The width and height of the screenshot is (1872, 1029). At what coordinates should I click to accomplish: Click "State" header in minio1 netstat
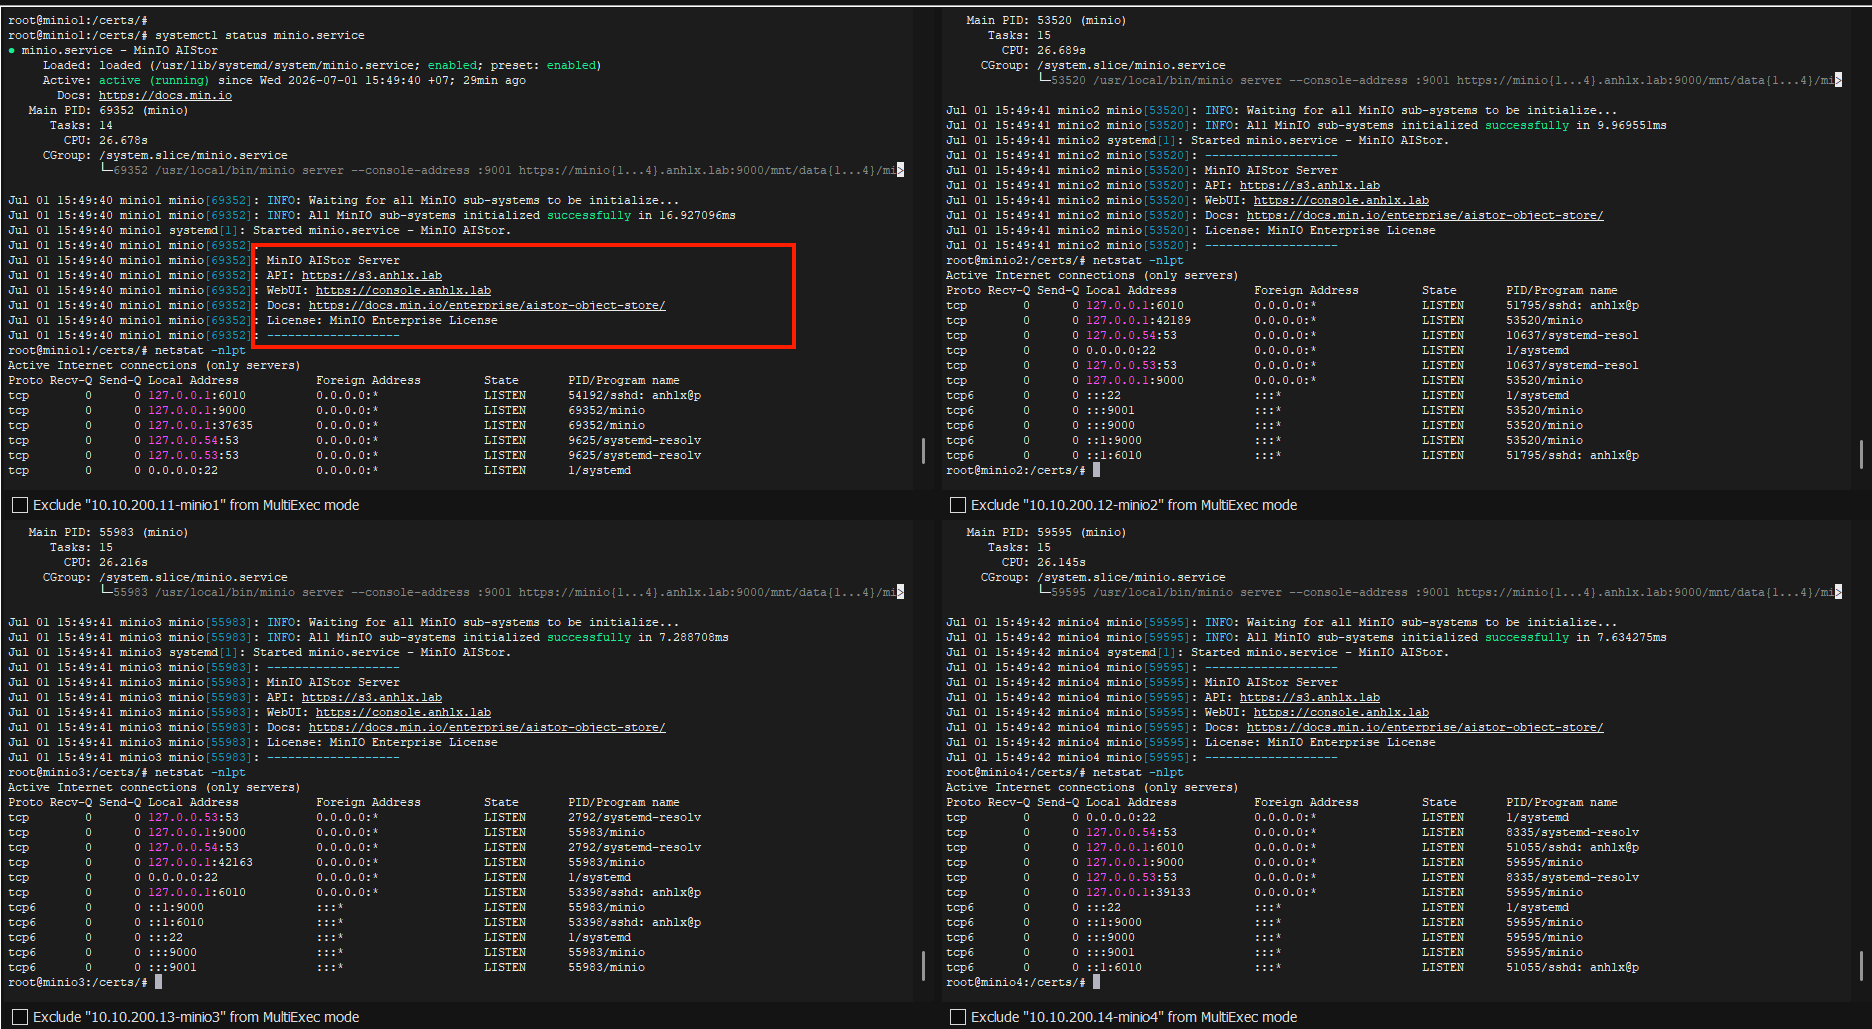[501, 381]
